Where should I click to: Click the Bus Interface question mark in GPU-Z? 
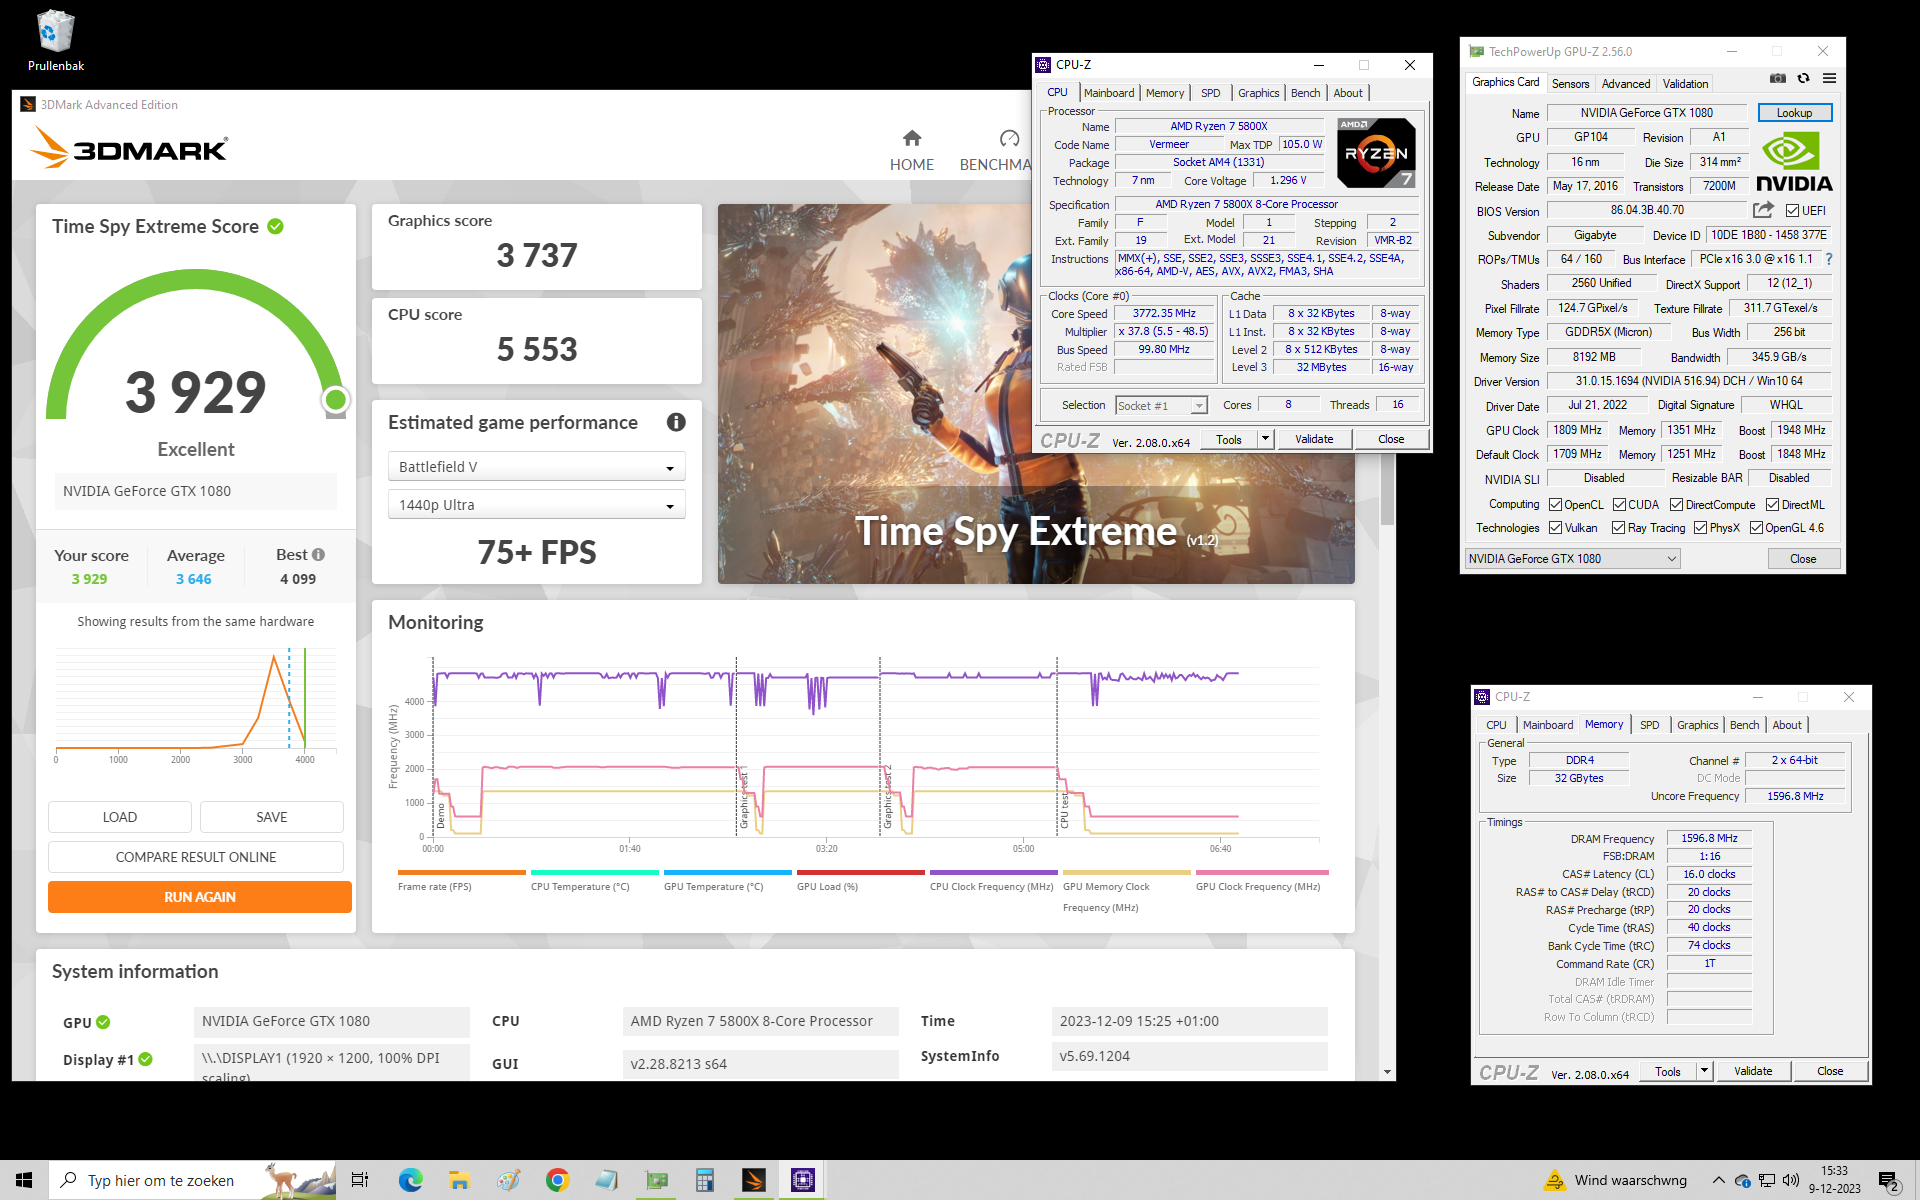coord(1829,259)
